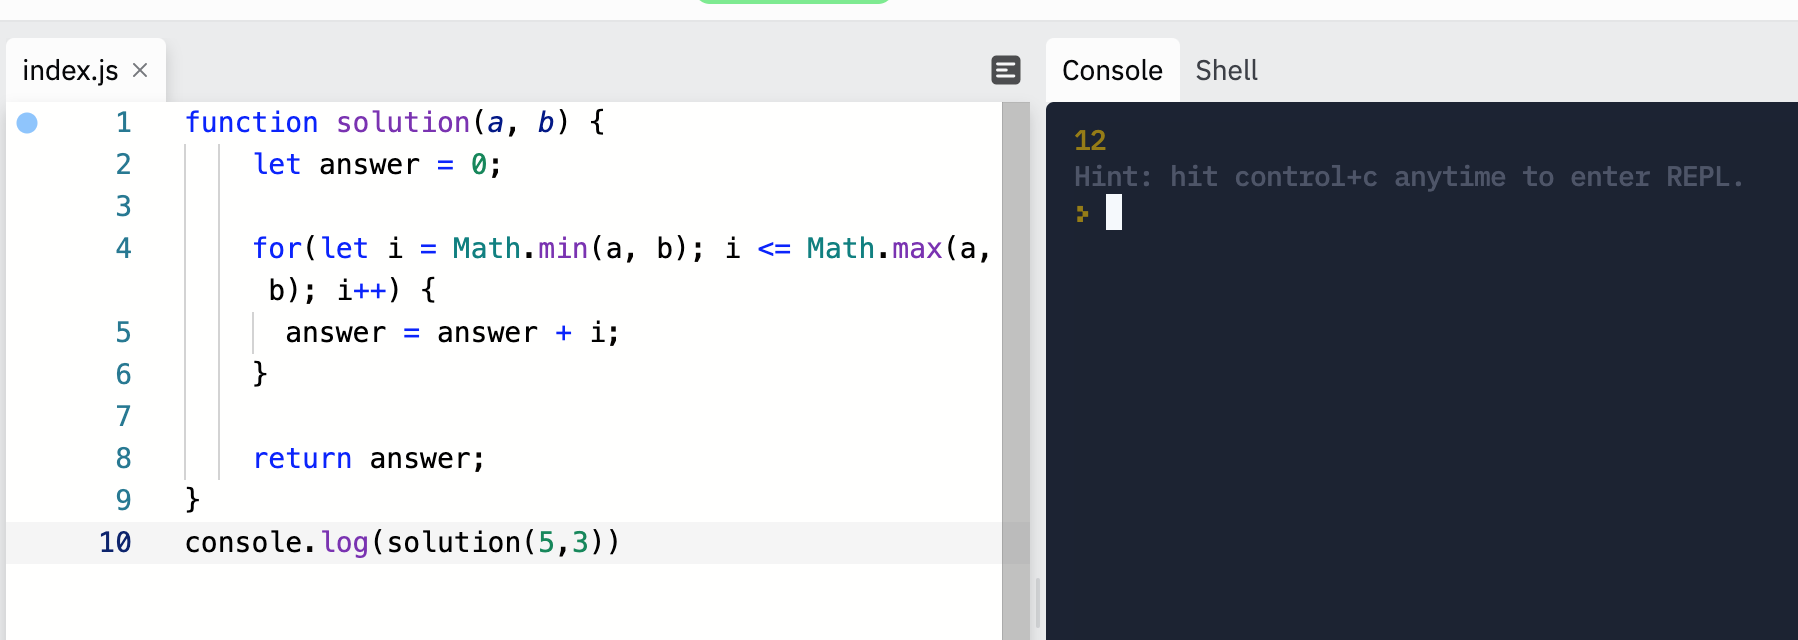
Task: Click the 'let answer = 0;' line
Action: 377,164
